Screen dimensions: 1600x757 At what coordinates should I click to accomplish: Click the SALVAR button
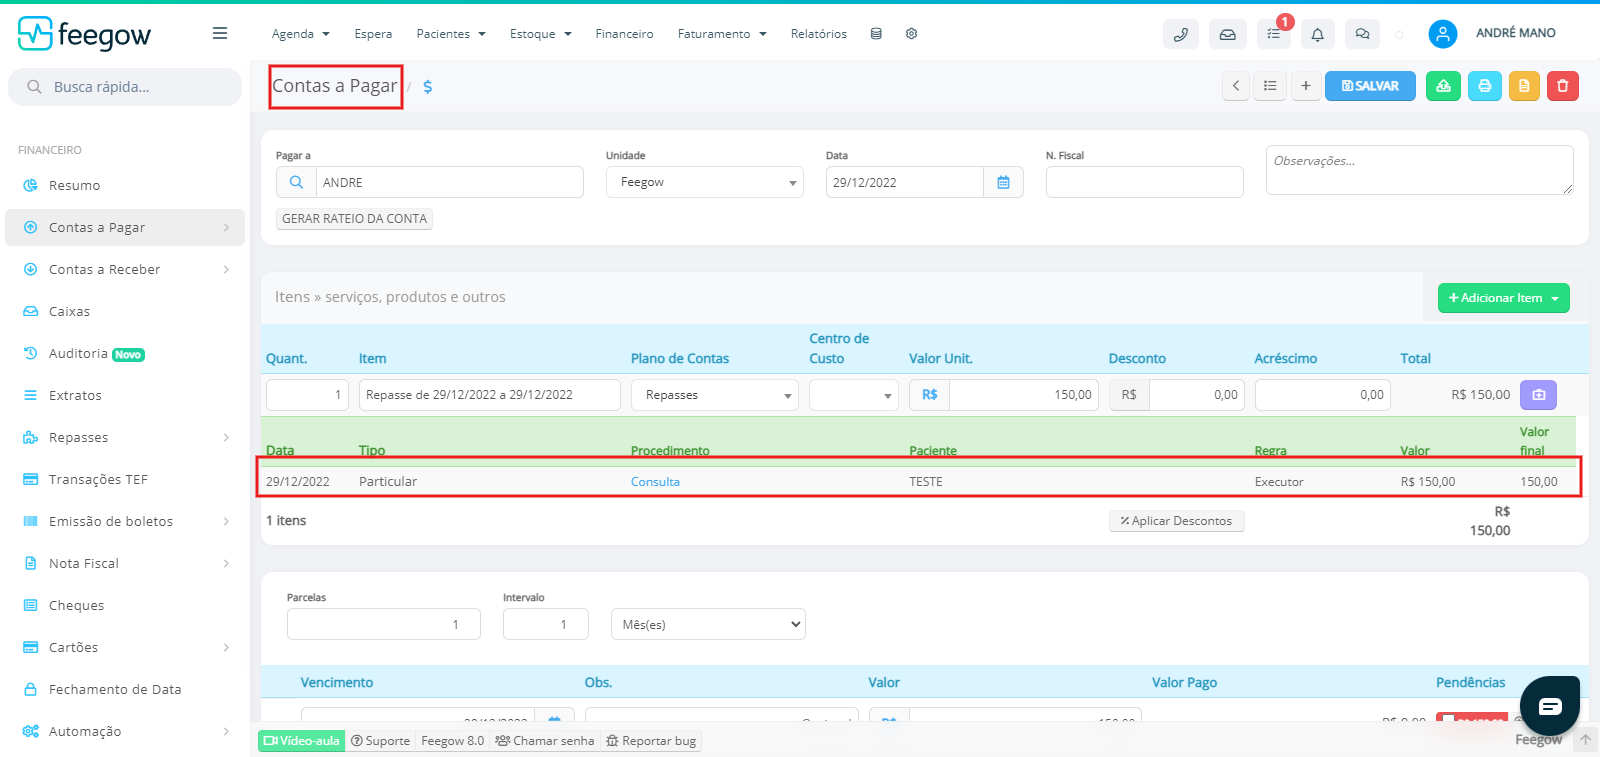click(1370, 86)
